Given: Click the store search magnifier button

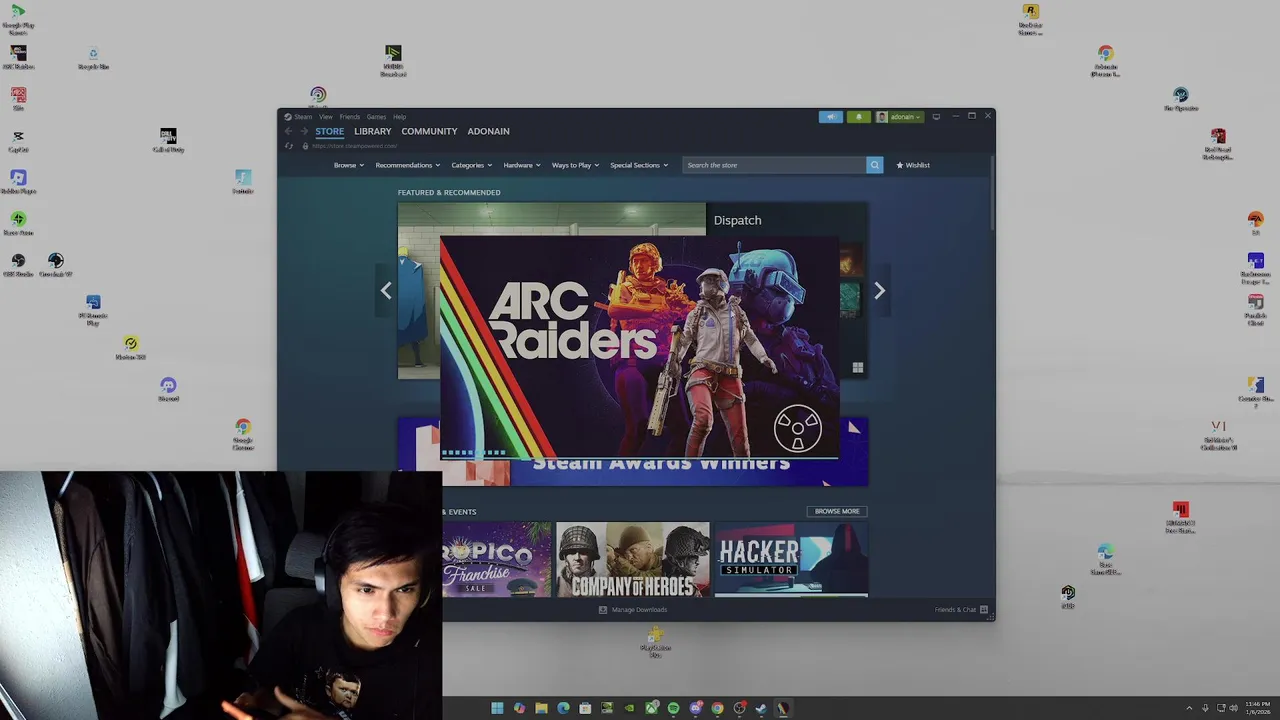Looking at the screenshot, I should 875,165.
